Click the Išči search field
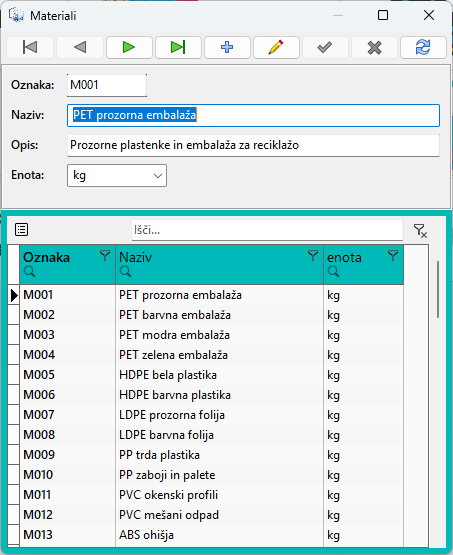 click(x=267, y=230)
